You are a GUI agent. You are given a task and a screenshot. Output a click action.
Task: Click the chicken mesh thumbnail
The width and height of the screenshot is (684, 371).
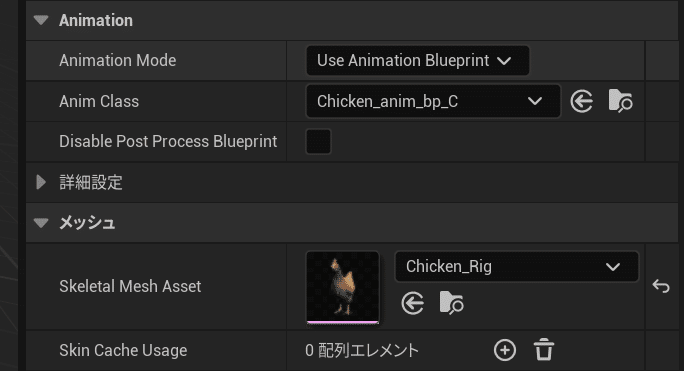tap(343, 287)
